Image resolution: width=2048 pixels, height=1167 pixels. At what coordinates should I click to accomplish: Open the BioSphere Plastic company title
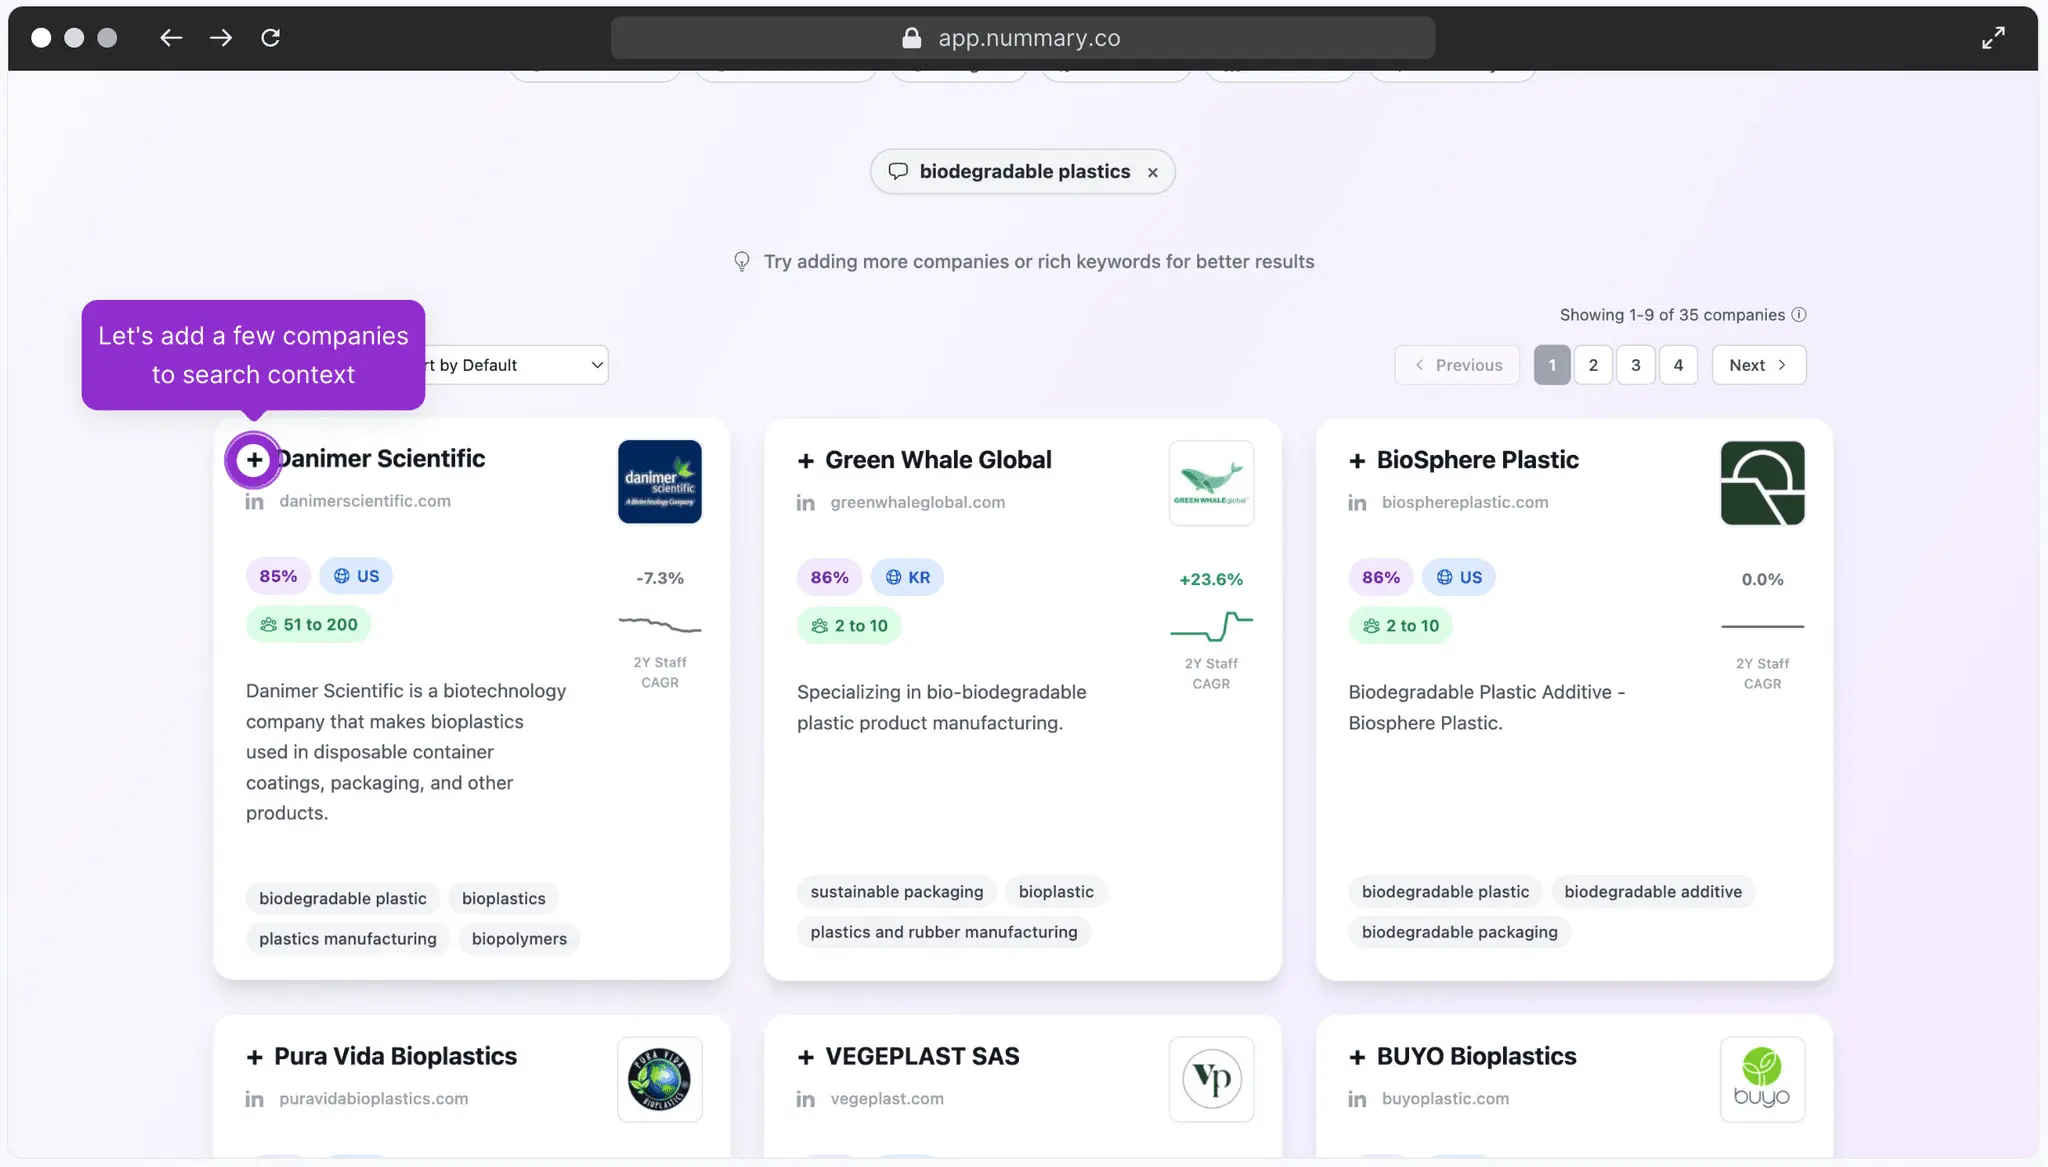point(1477,460)
